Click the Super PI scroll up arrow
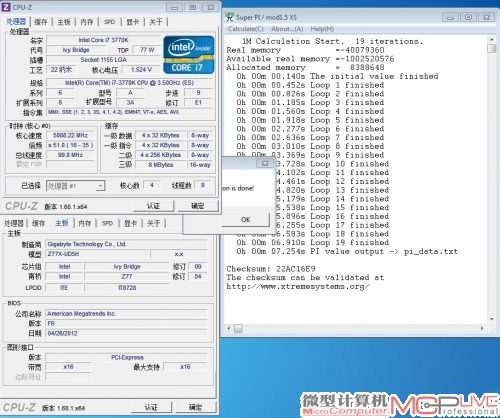The height and width of the screenshot is (418, 500). 491,40
